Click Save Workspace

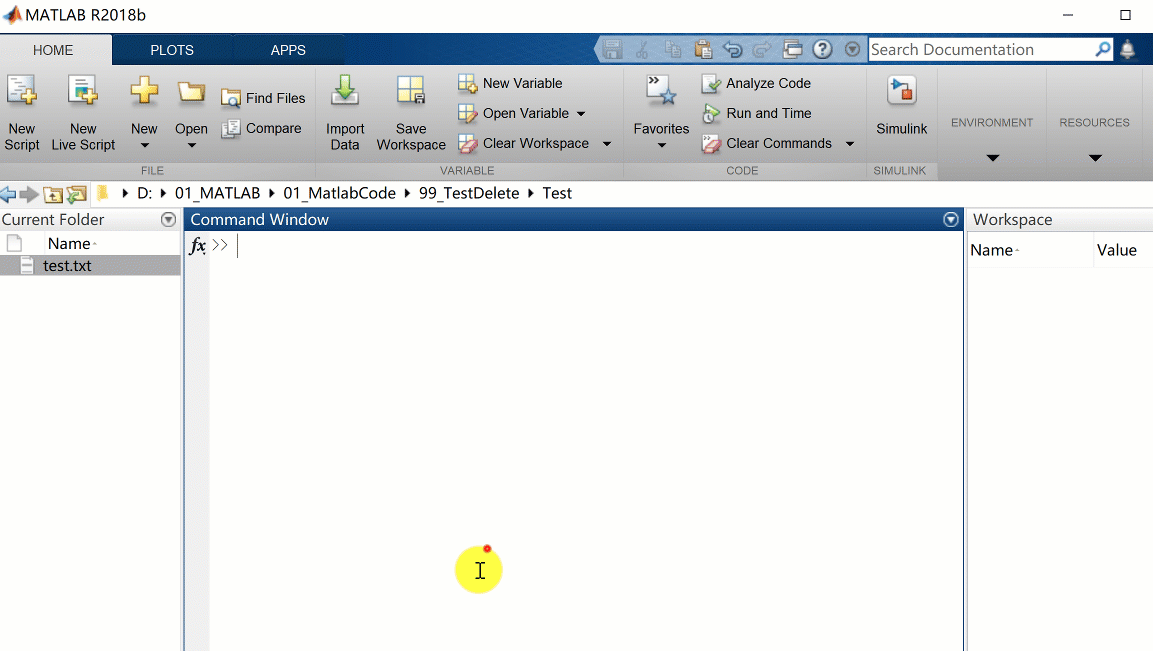point(411,113)
